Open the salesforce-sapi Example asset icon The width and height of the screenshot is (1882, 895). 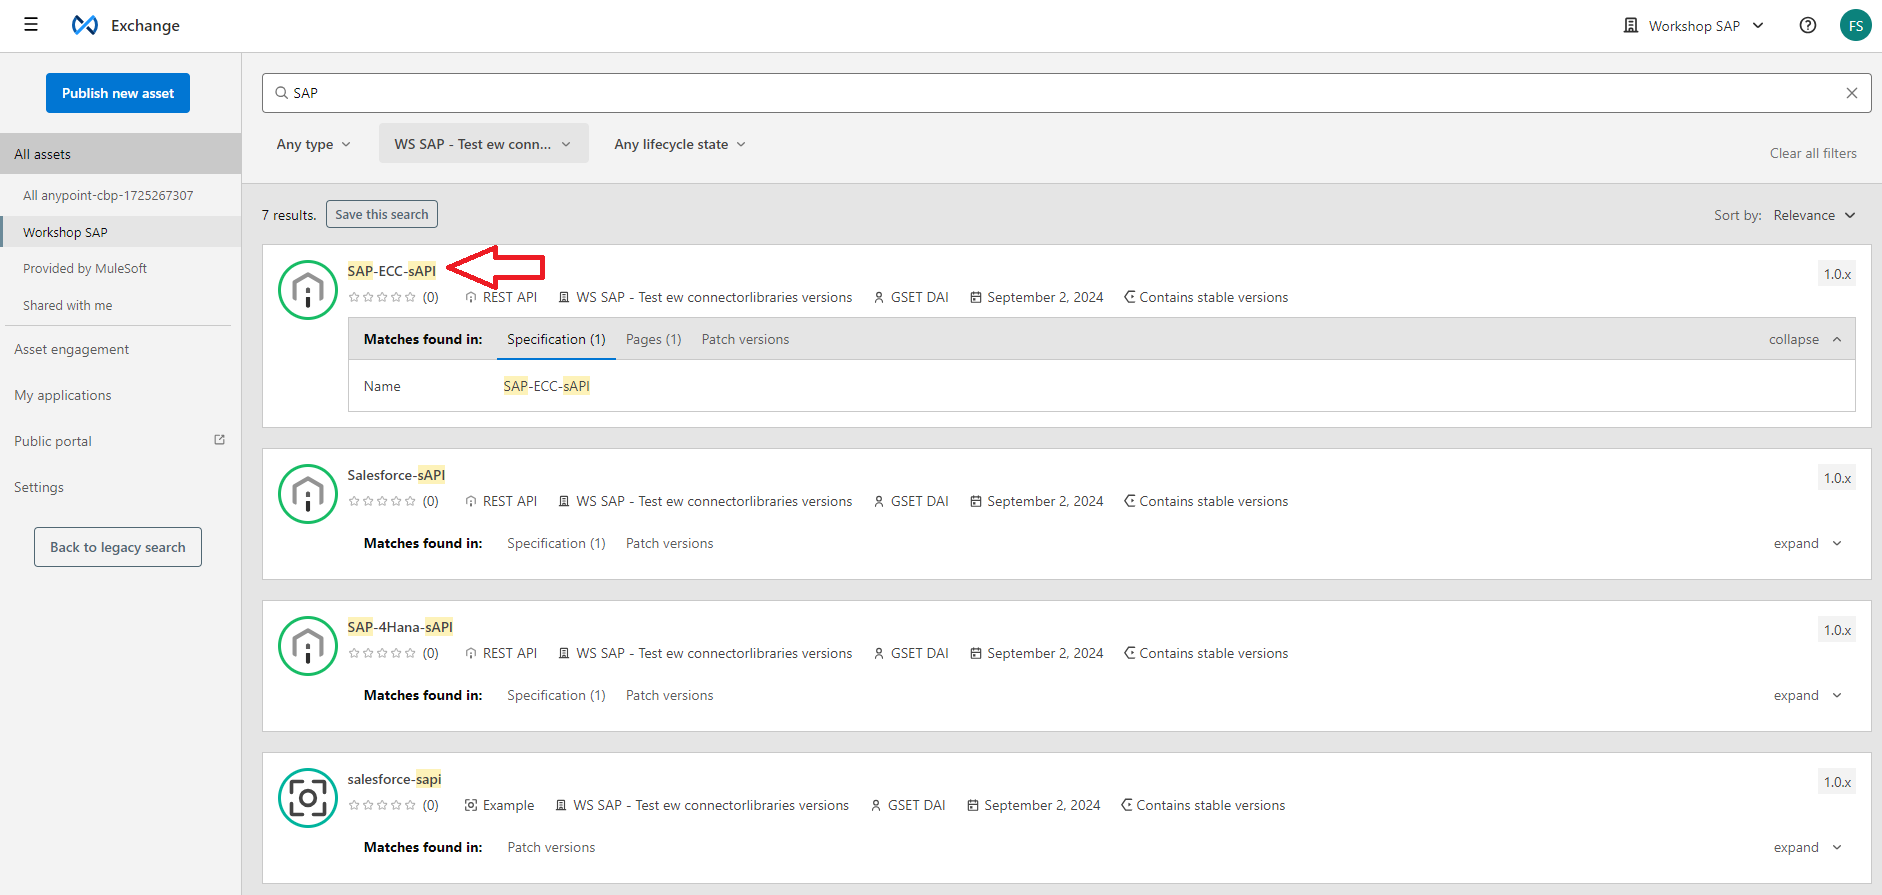308,798
